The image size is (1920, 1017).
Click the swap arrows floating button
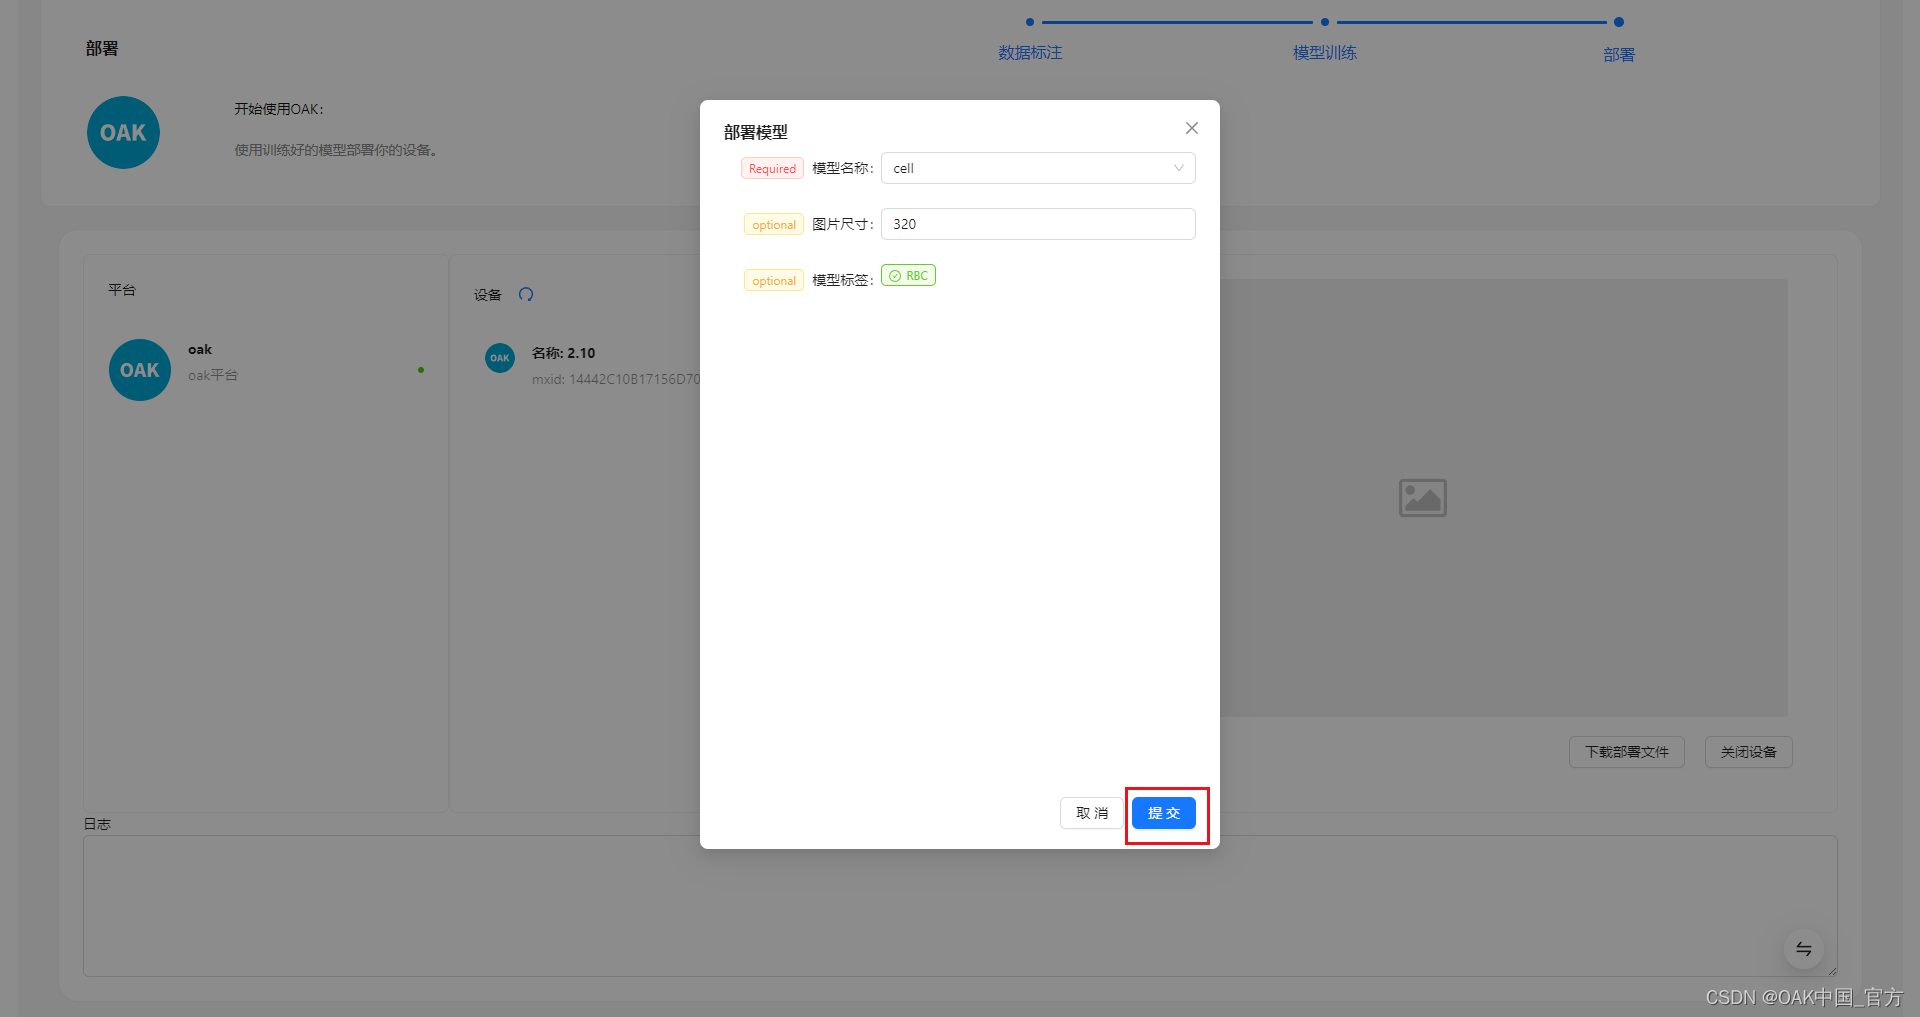(1804, 949)
